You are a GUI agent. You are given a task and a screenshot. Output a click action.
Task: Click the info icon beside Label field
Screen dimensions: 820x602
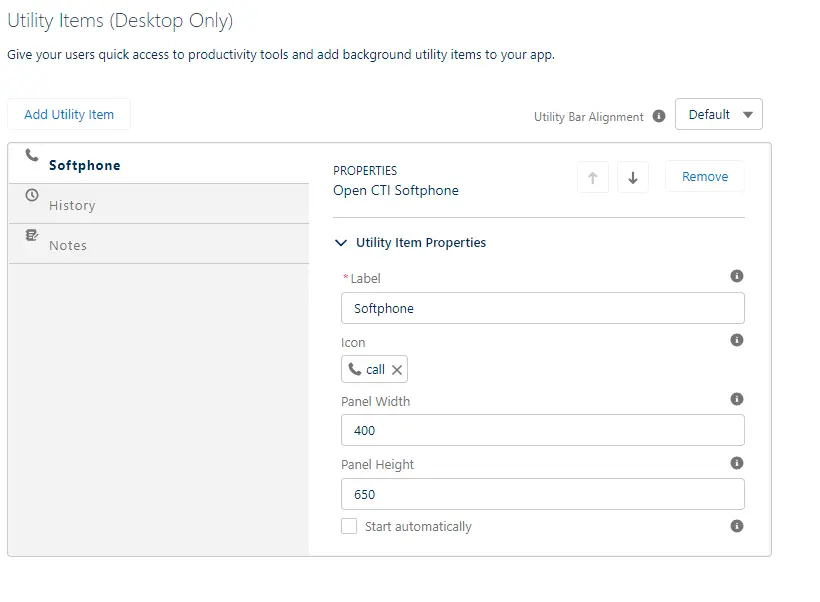click(737, 276)
